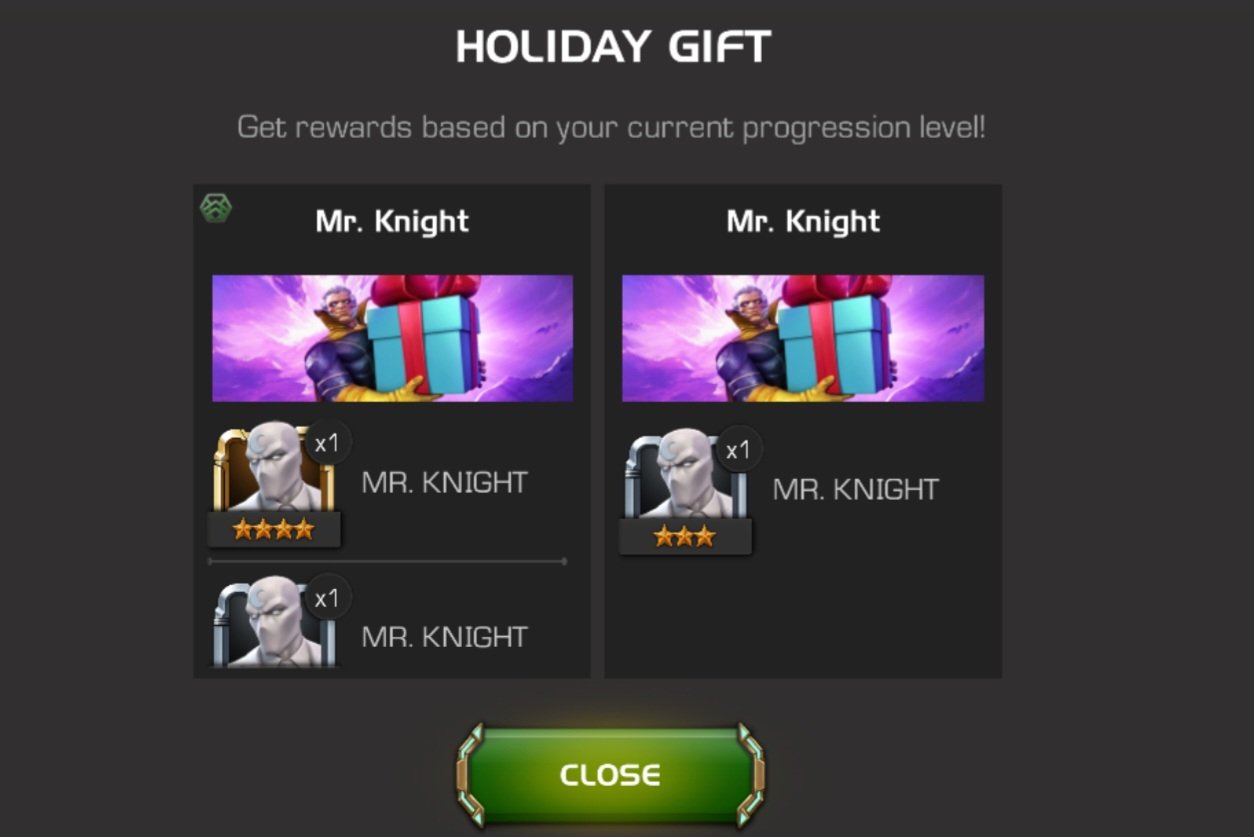
Task: Open the left card's Collector gift banner
Action: [x=393, y=338]
